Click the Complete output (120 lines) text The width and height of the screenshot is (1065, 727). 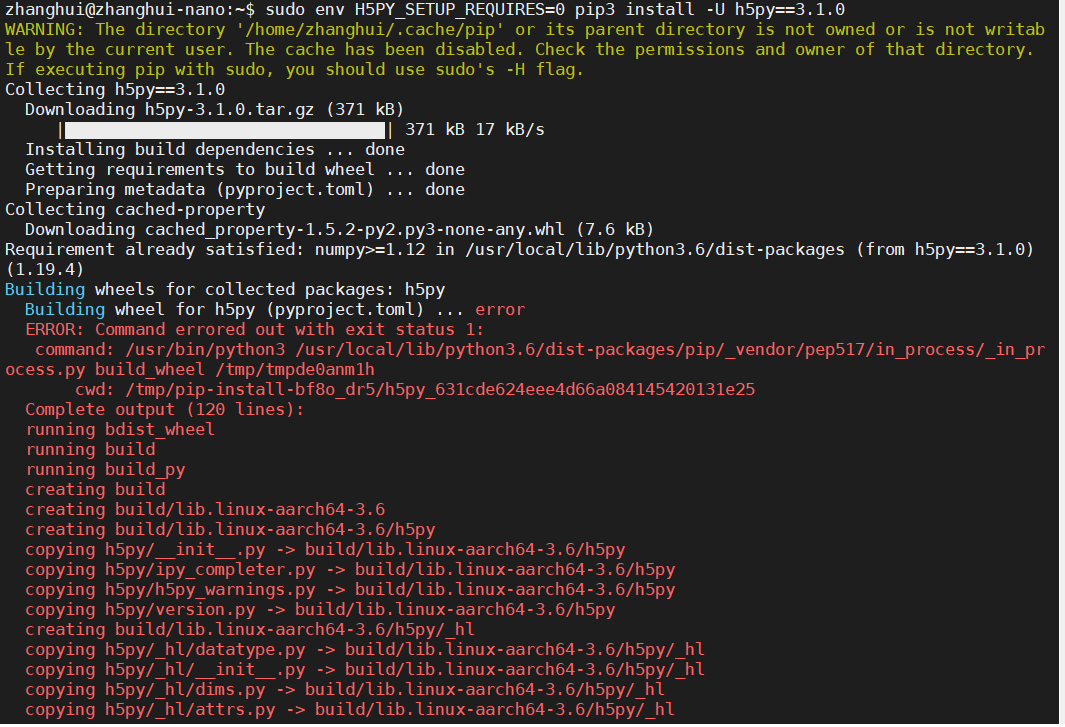tap(164, 410)
